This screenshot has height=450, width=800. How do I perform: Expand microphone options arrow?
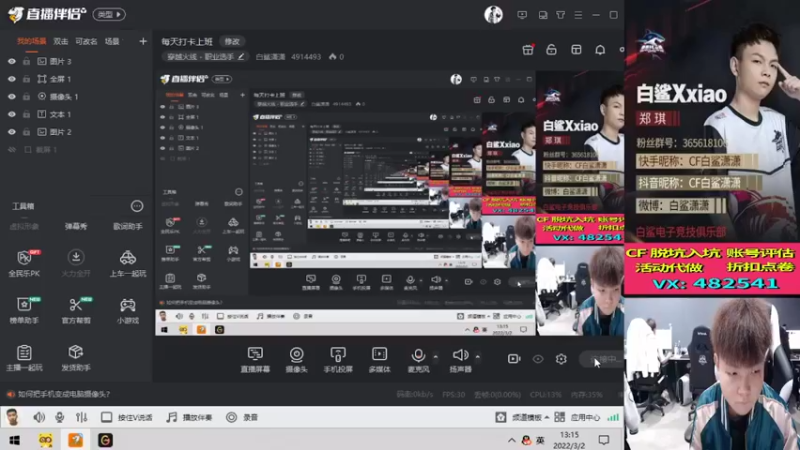435,356
